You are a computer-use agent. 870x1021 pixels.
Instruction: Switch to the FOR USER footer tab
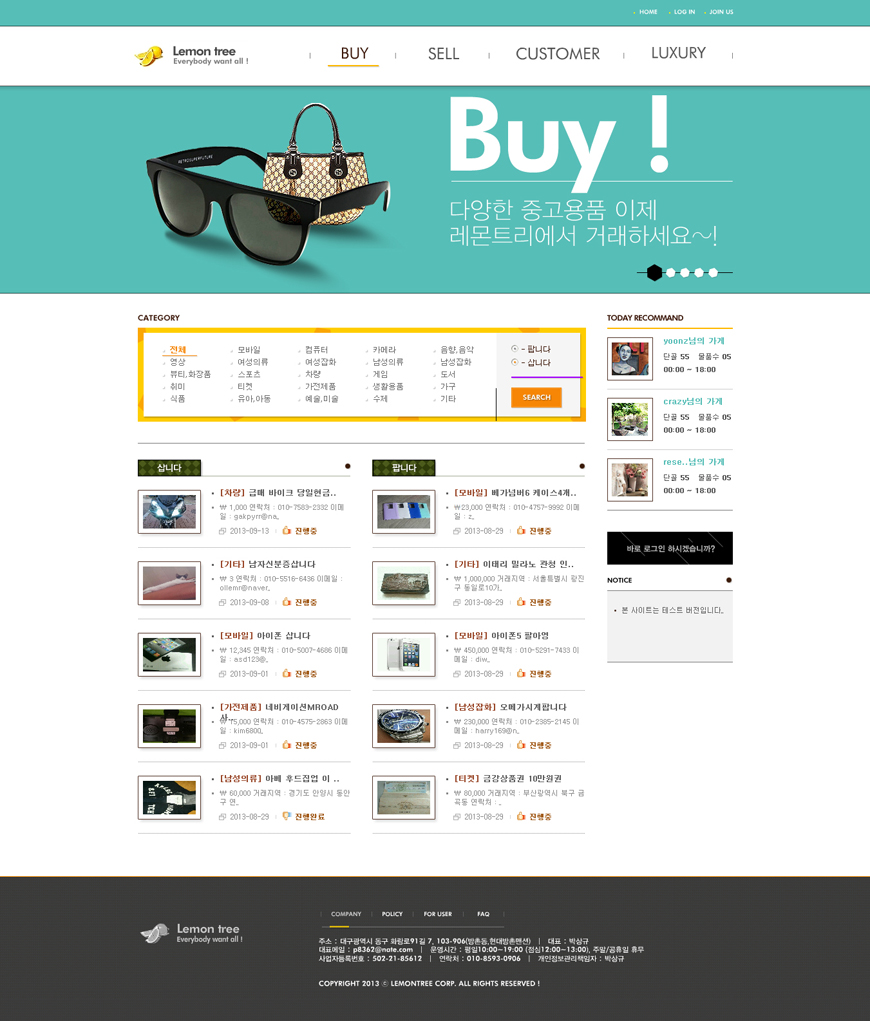(x=438, y=914)
